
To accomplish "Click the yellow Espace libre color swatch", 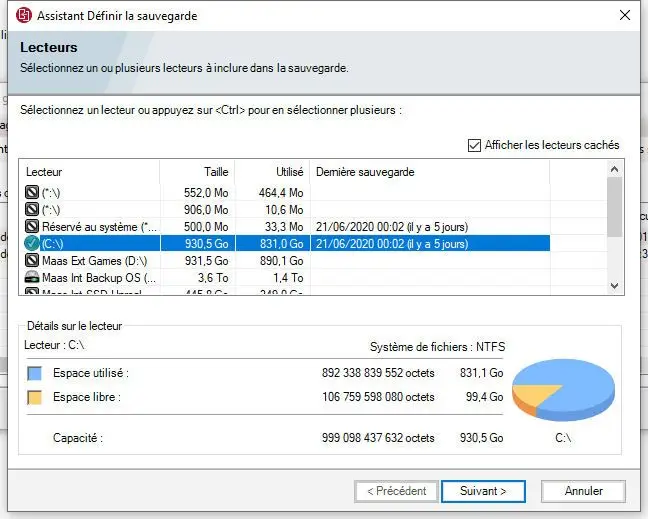I will pyautogui.click(x=34, y=397).
